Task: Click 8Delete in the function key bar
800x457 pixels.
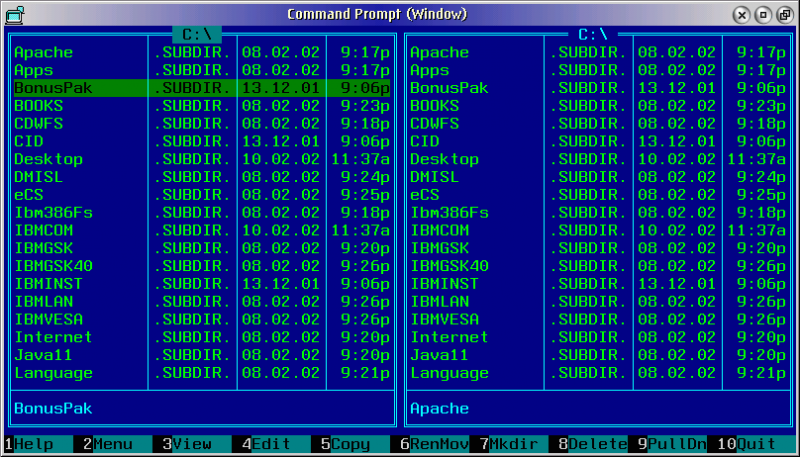Action: (593, 444)
